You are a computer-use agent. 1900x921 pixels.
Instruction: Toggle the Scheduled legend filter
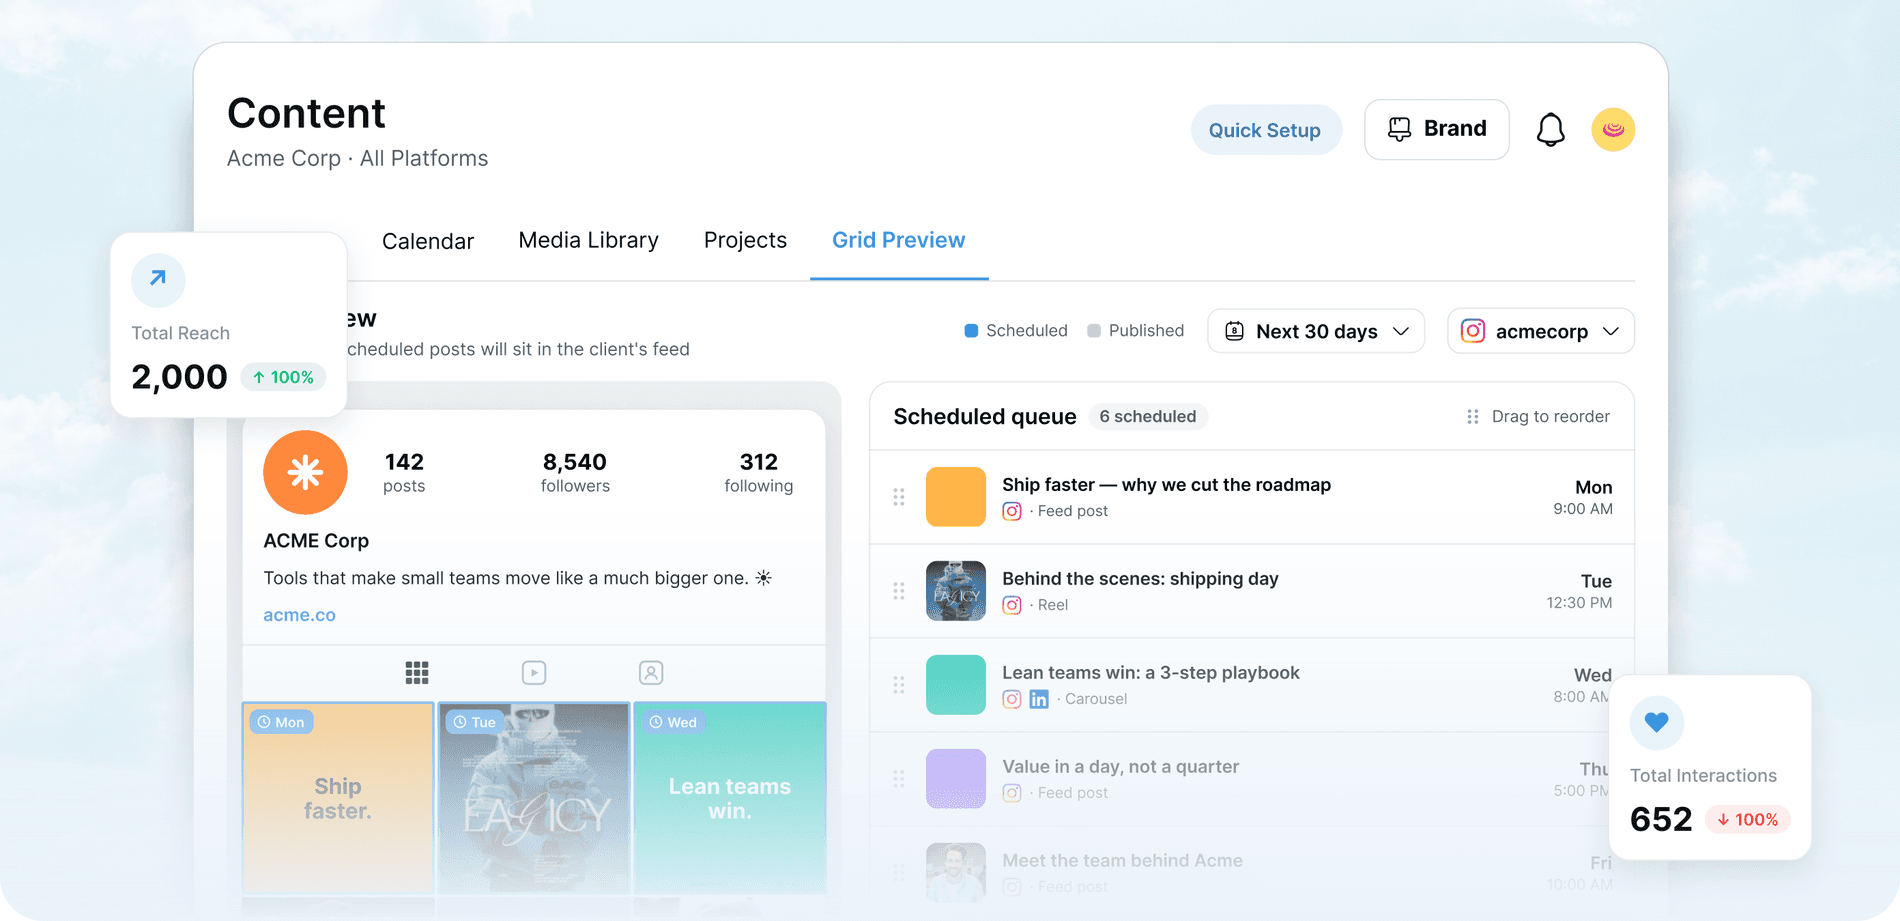click(x=1016, y=331)
